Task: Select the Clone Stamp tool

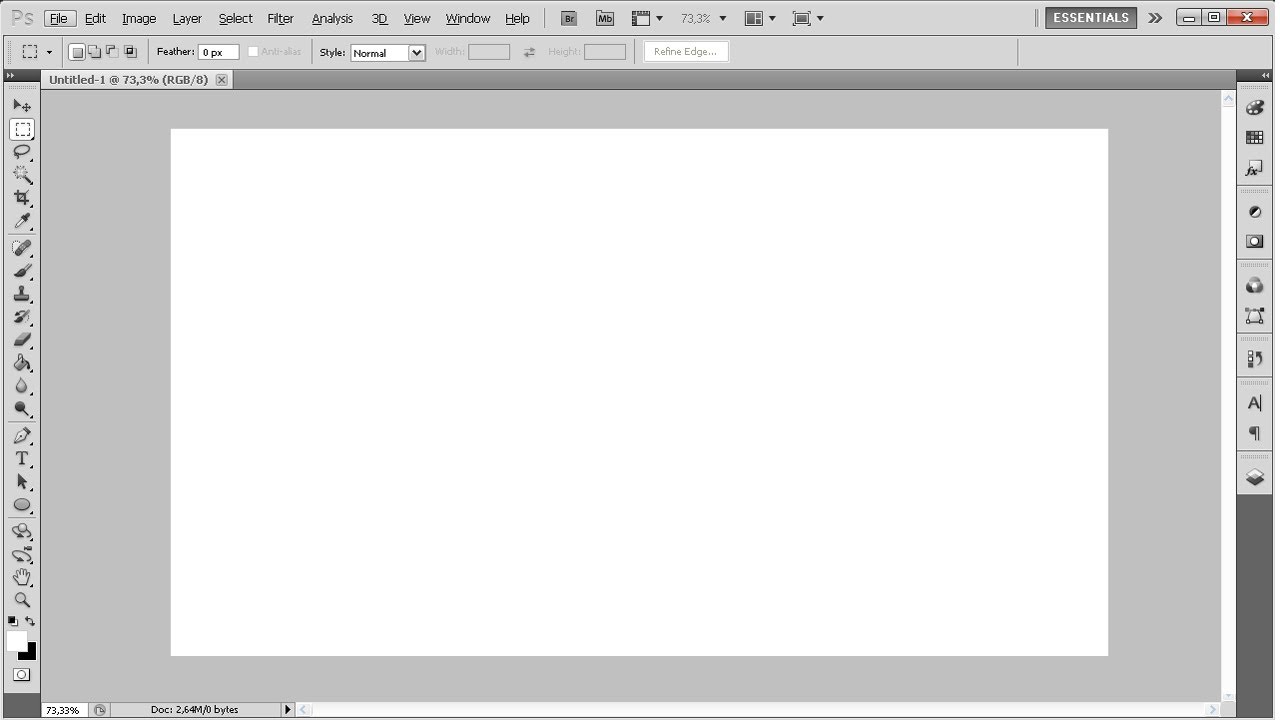Action: pyautogui.click(x=22, y=294)
